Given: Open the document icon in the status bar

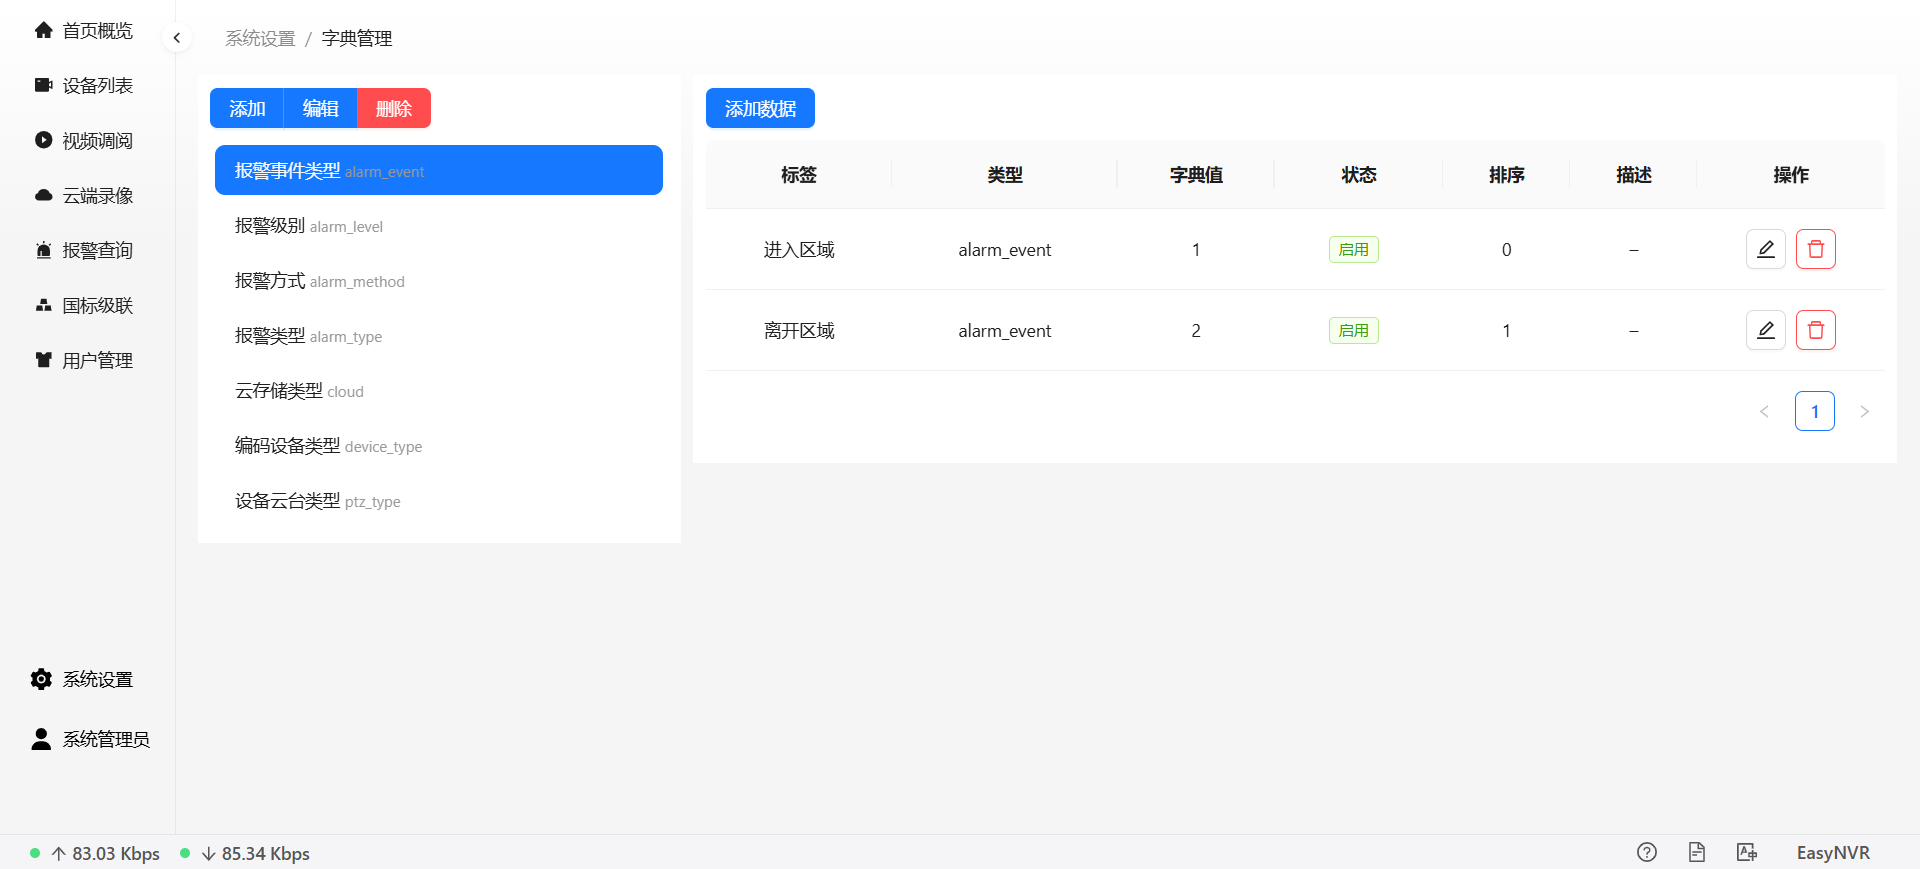Looking at the screenshot, I should pyautogui.click(x=1697, y=852).
